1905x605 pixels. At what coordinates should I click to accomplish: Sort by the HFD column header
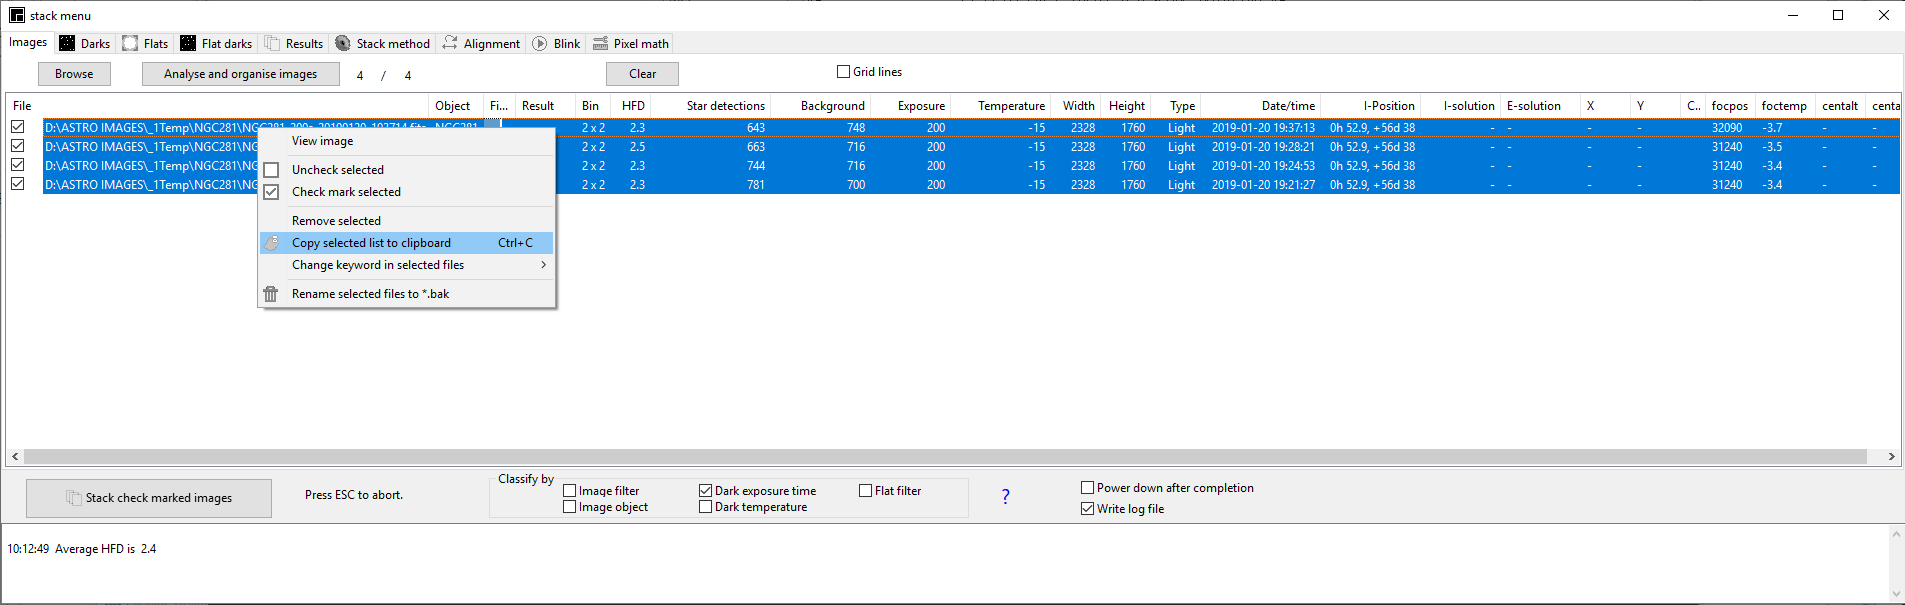(x=633, y=106)
